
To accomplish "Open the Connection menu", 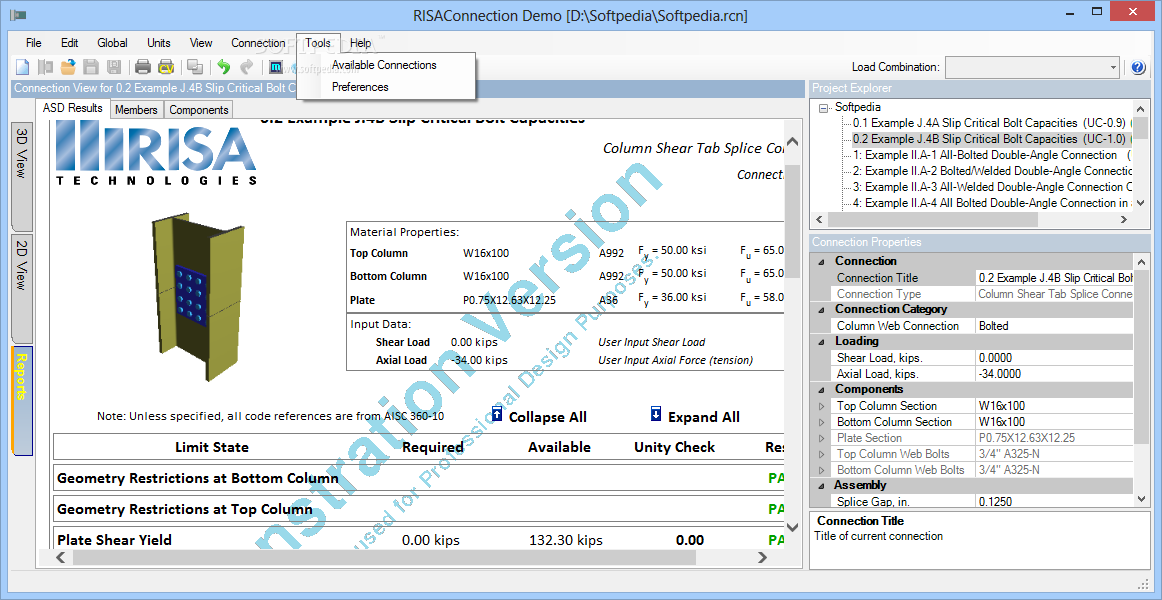I will click(258, 43).
